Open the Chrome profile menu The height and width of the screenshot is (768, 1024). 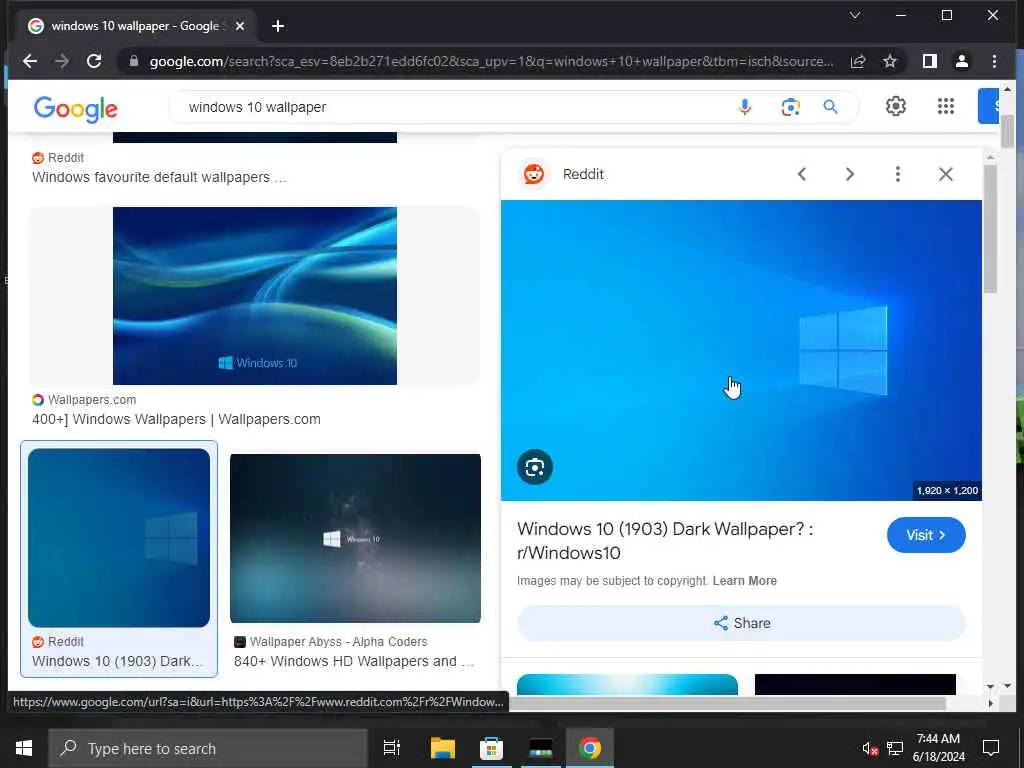pos(961,61)
